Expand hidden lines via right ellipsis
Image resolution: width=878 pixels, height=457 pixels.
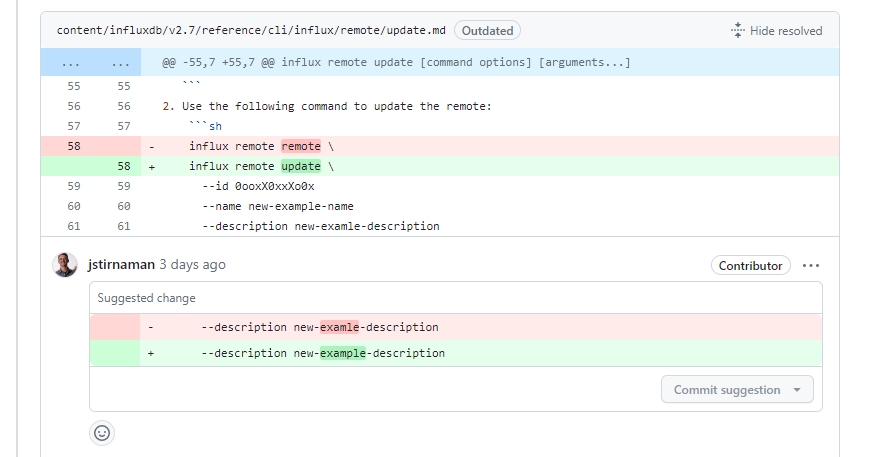pyautogui.click(x=121, y=63)
